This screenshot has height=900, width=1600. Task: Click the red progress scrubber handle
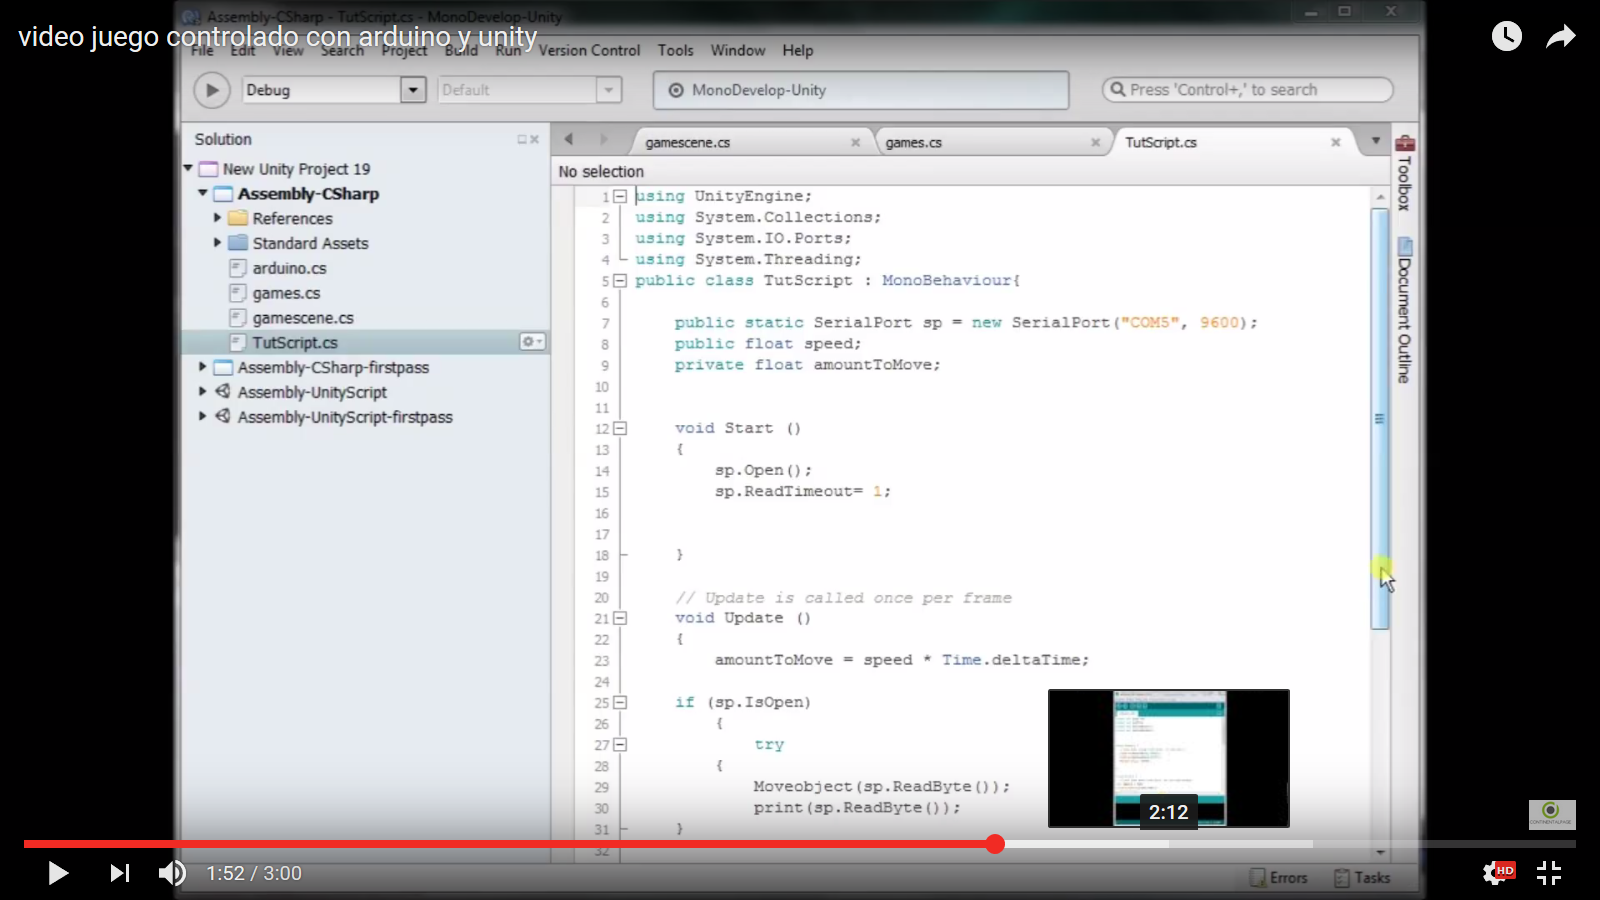click(x=995, y=844)
